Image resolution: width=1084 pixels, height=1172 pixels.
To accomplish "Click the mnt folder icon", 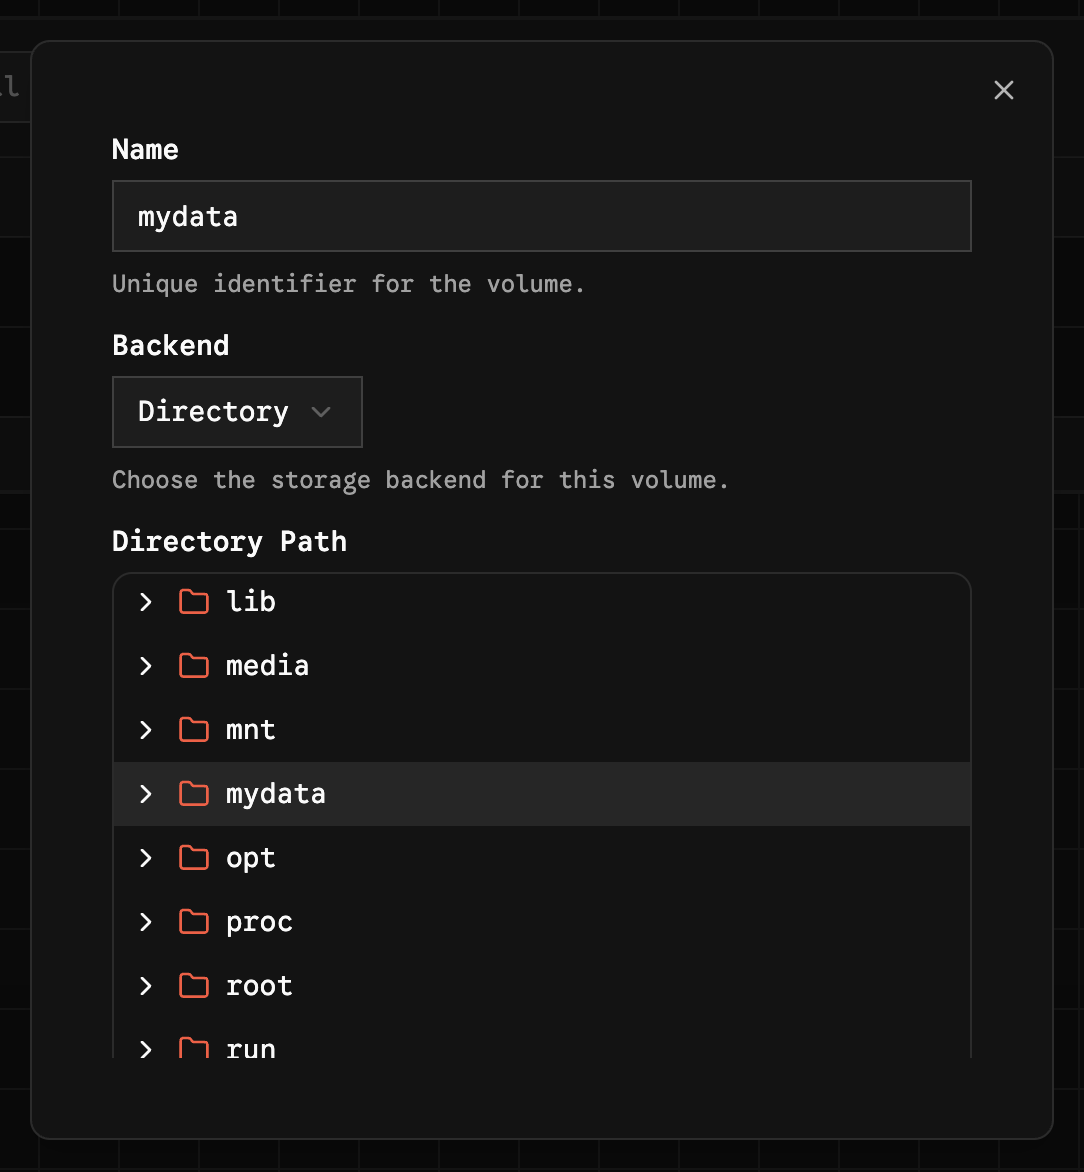I will click(193, 729).
